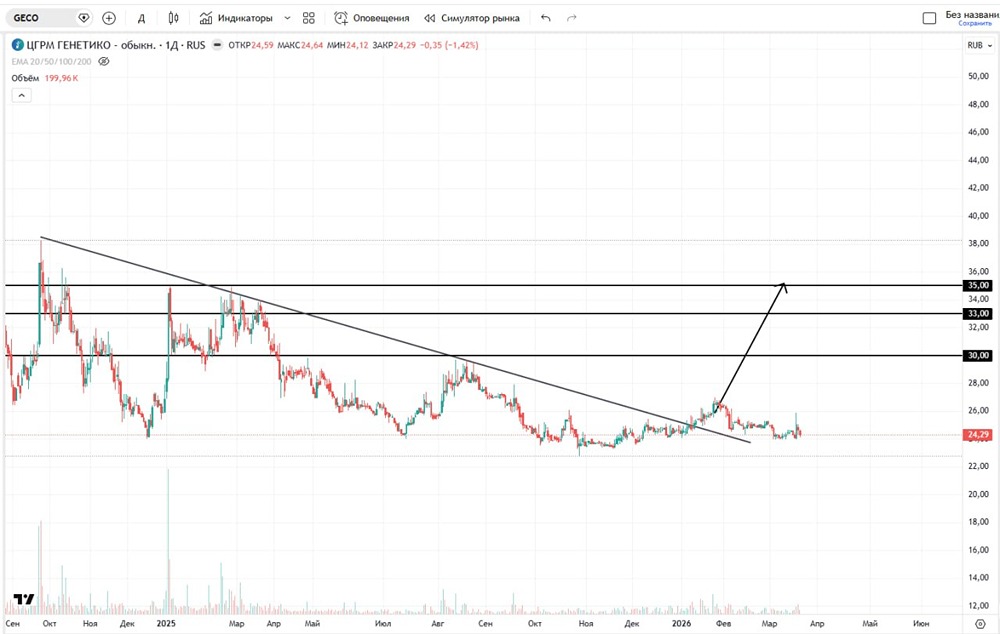Image resolution: width=1000 pixels, height=634 pixels.
Task: Toggle visibility of EMA 20/50/100/200 indicator
Action: tap(104, 62)
